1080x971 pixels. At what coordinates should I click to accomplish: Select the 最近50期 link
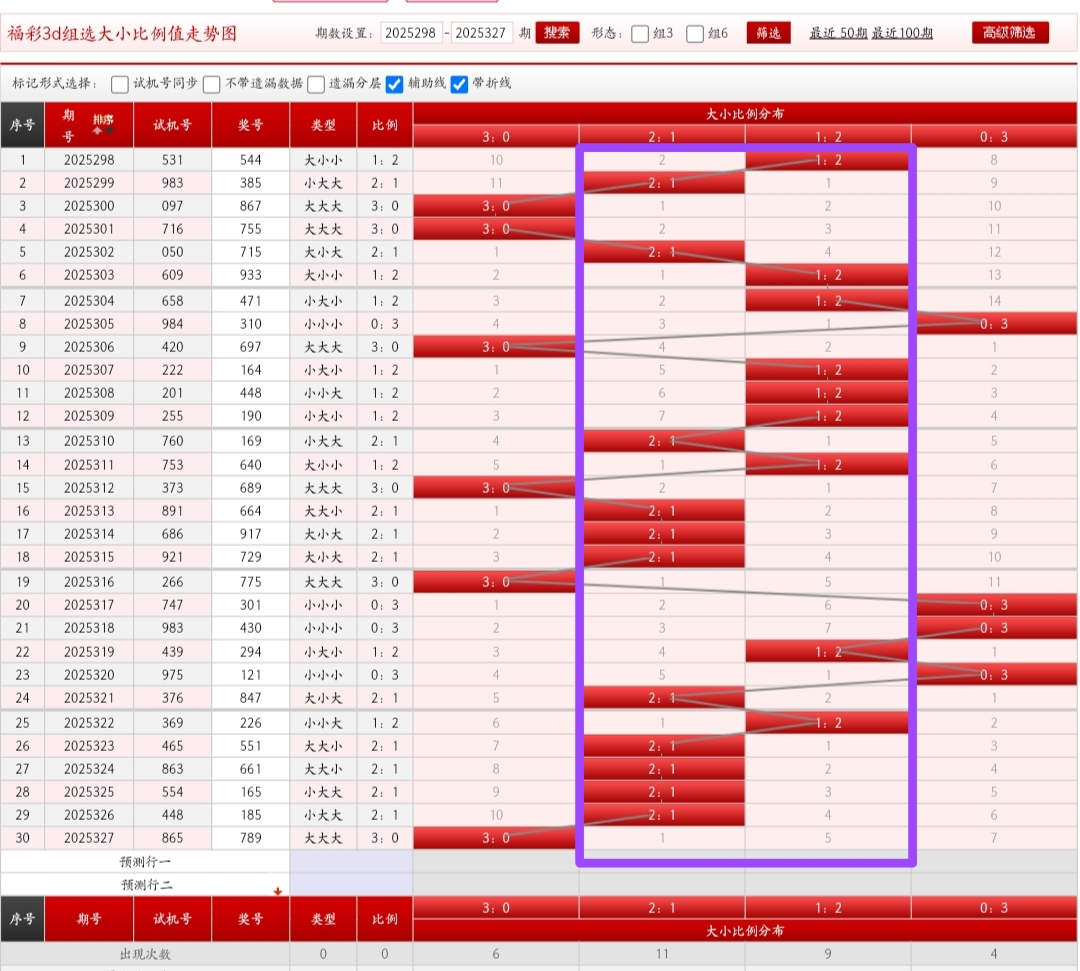[838, 33]
